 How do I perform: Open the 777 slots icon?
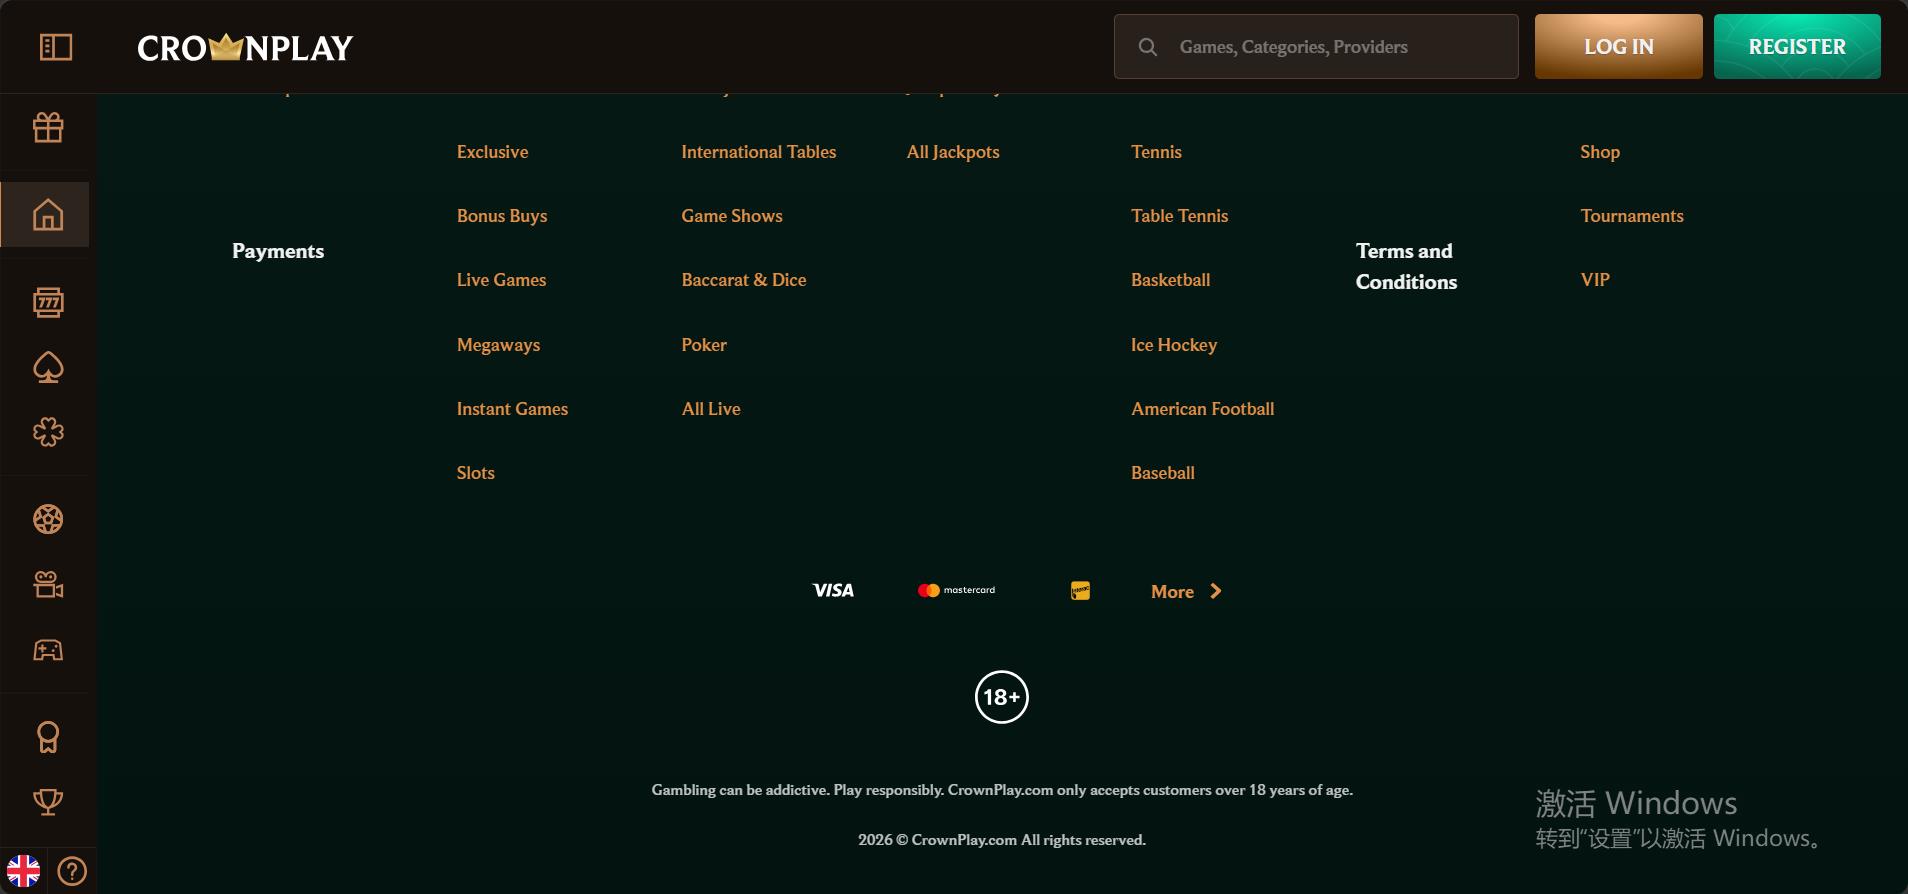[48, 302]
